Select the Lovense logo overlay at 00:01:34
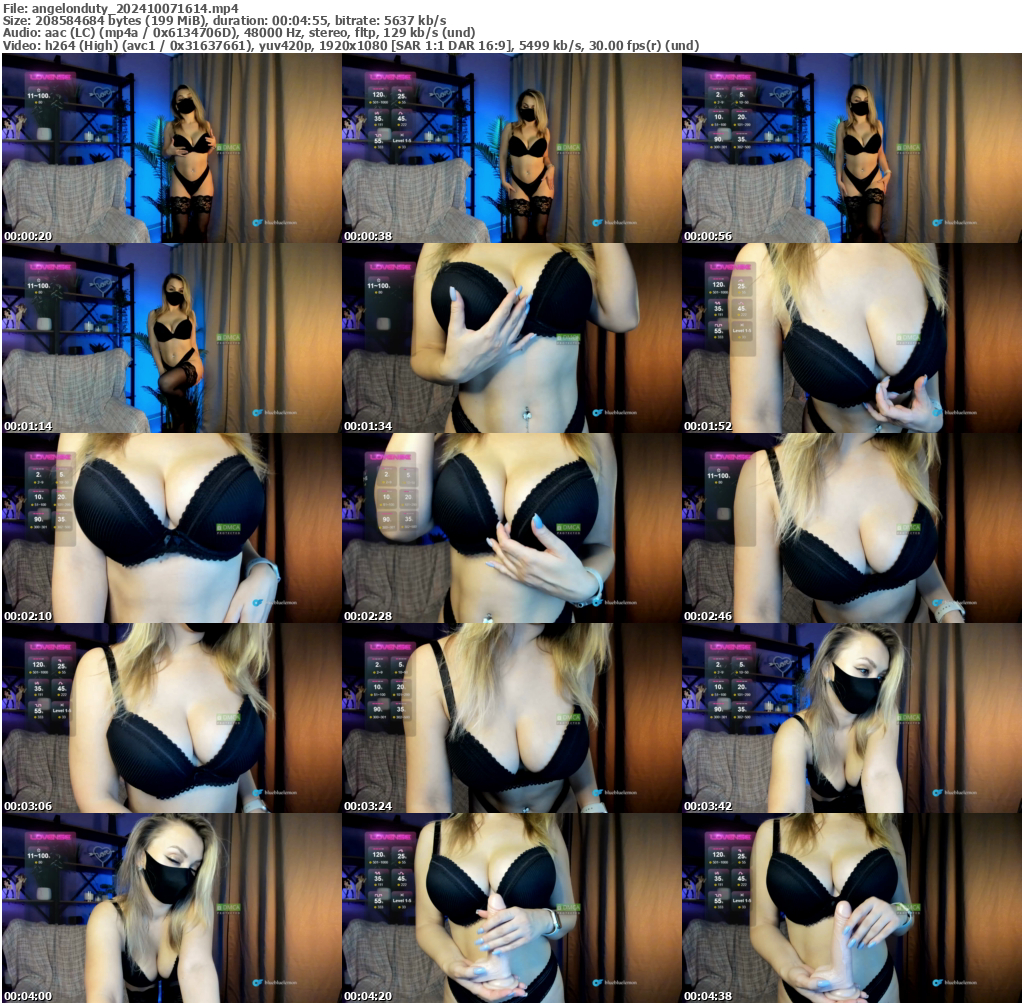 click(390, 267)
